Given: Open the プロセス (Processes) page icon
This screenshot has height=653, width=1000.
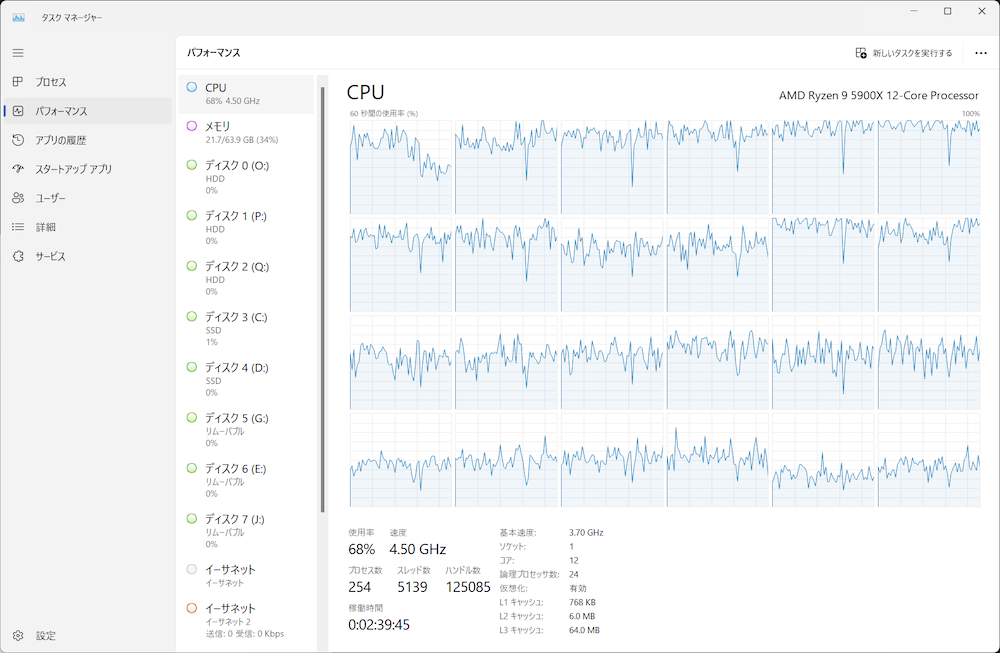Looking at the screenshot, I should (18, 82).
